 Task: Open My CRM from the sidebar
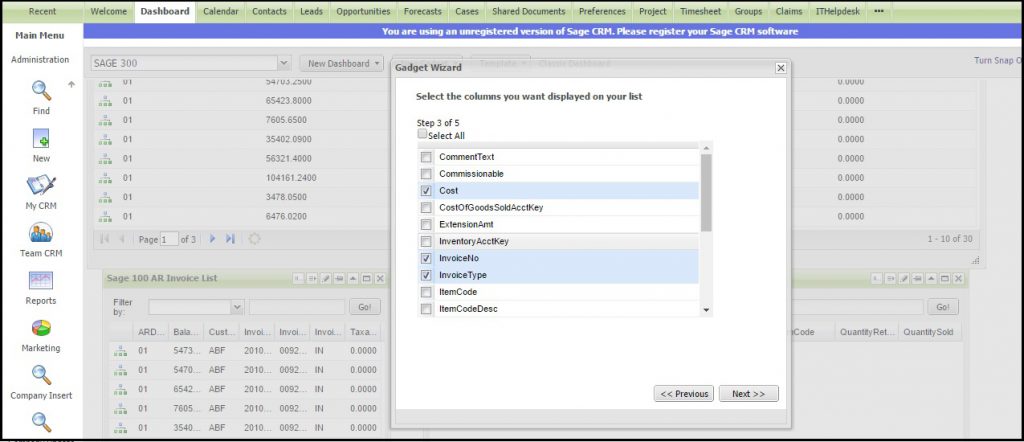pos(41,185)
